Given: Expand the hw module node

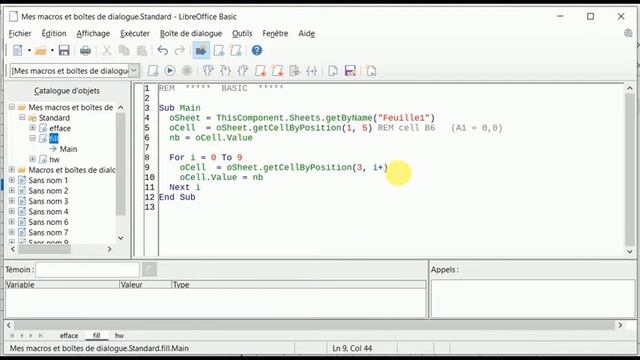Looking at the screenshot, I should (33, 159).
